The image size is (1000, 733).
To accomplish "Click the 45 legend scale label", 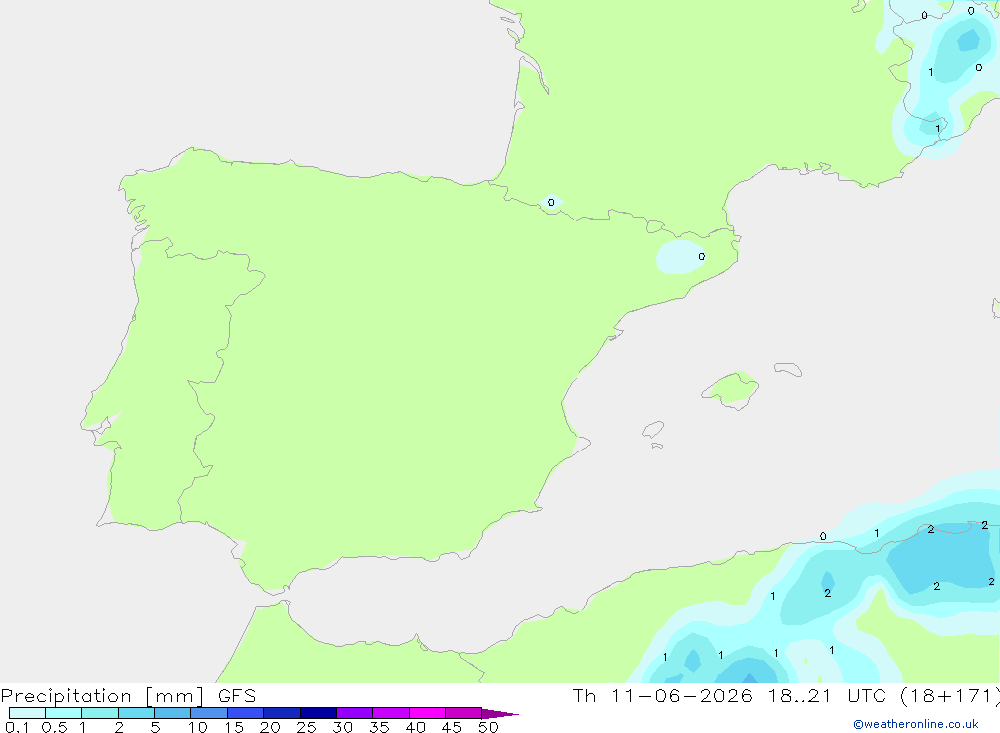I will (x=452, y=727).
